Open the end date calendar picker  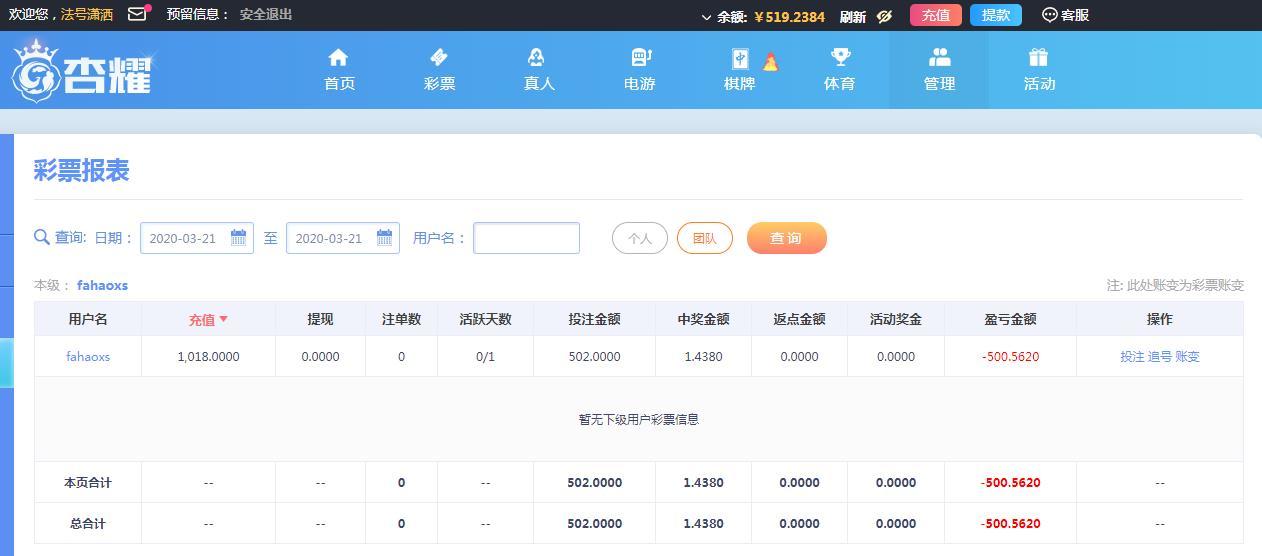(384, 238)
